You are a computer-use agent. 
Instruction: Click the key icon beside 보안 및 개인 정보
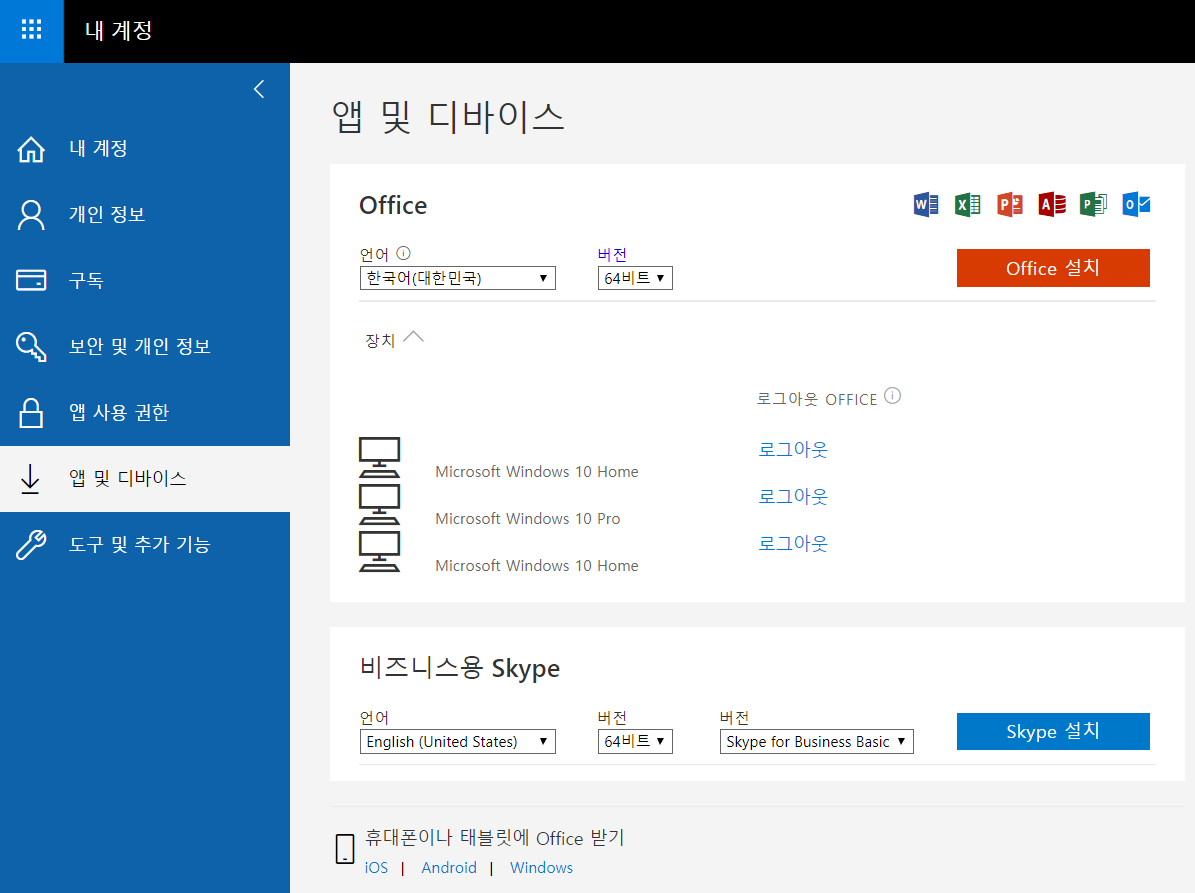click(31, 347)
